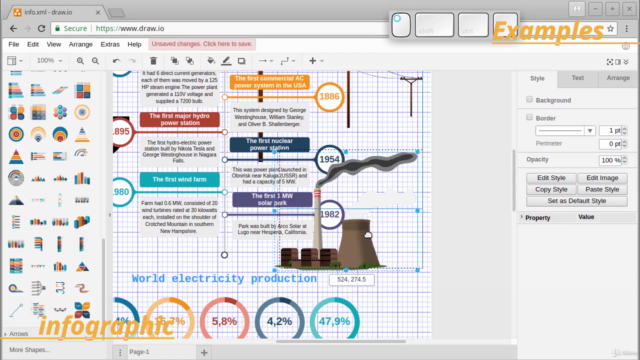Delete selection with the trash icon
The width and height of the screenshot is (640, 360).
tap(153, 61)
